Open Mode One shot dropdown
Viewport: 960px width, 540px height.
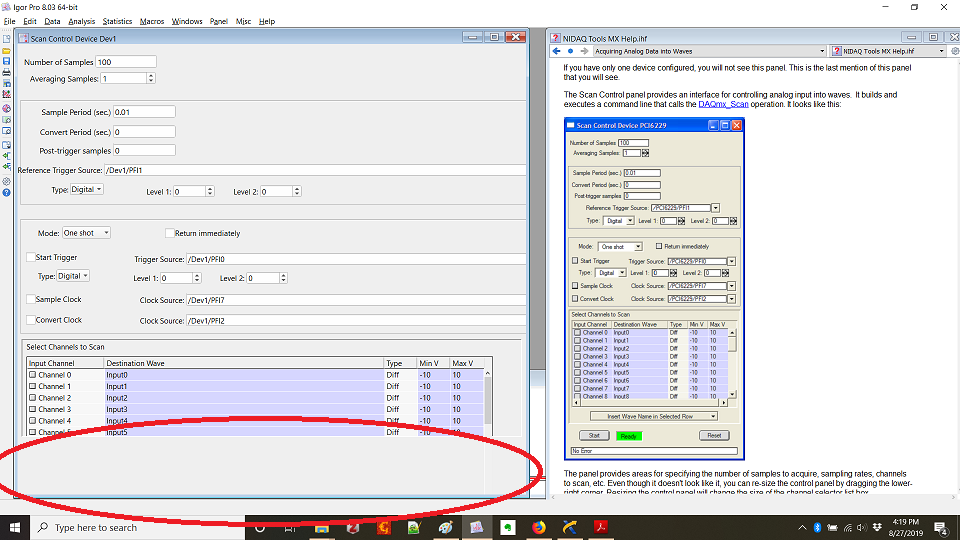click(x=86, y=233)
